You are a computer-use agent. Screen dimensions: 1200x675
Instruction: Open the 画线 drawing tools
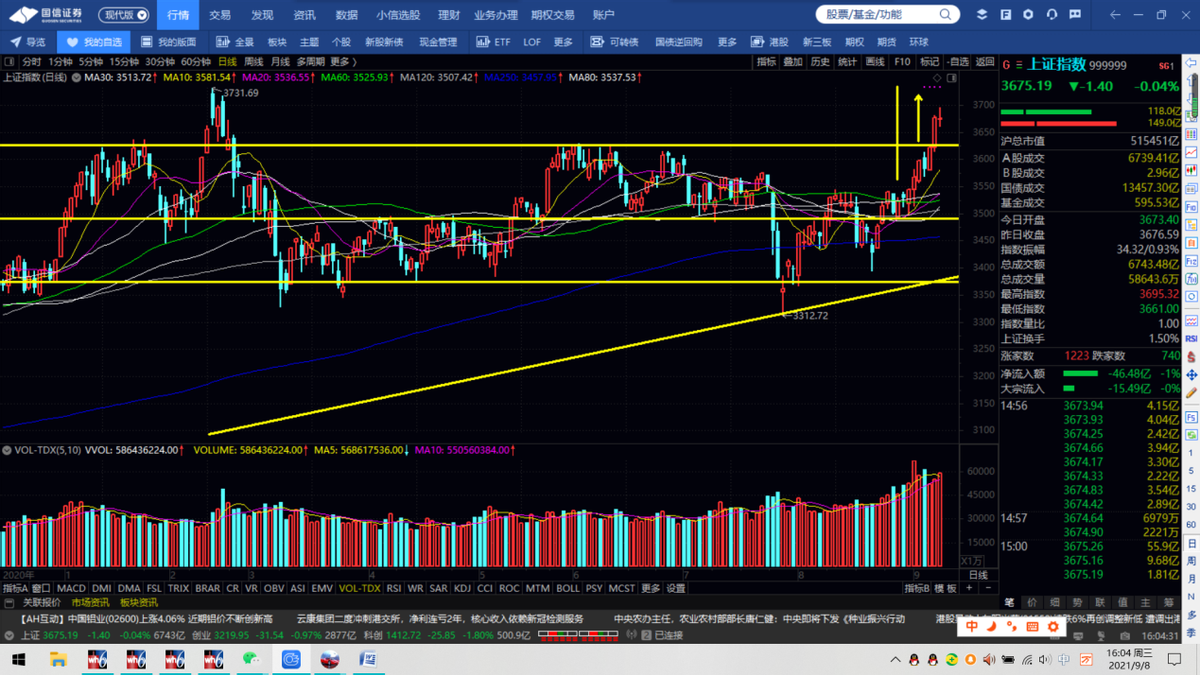[875, 62]
